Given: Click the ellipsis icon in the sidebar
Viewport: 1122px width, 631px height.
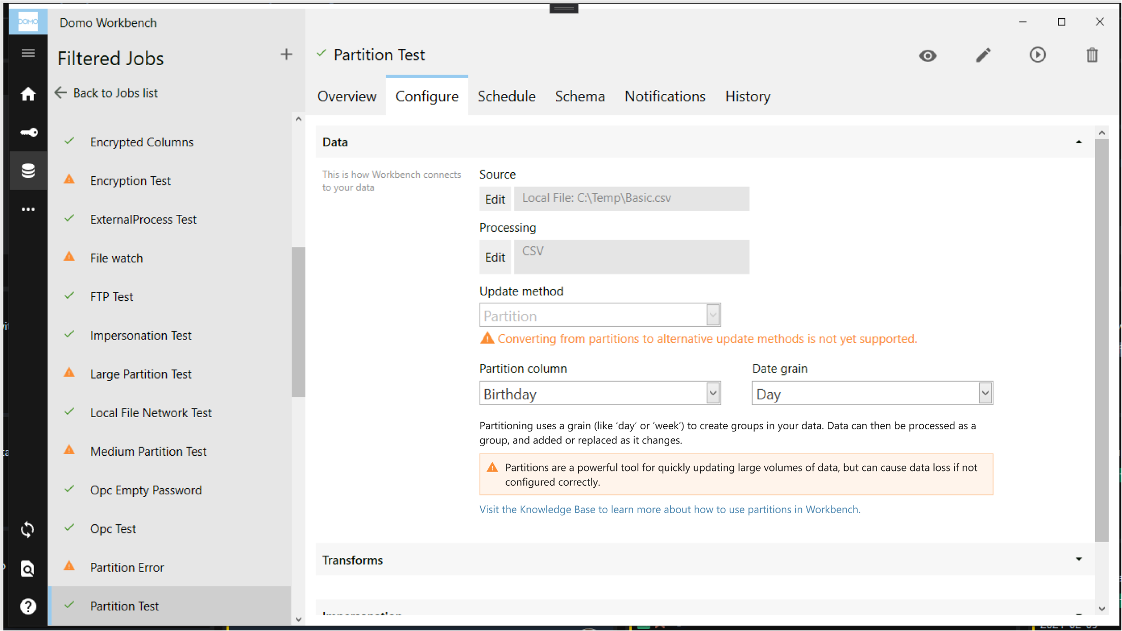Looking at the screenshot, I should pyautogui.click(x=27, y=208).
